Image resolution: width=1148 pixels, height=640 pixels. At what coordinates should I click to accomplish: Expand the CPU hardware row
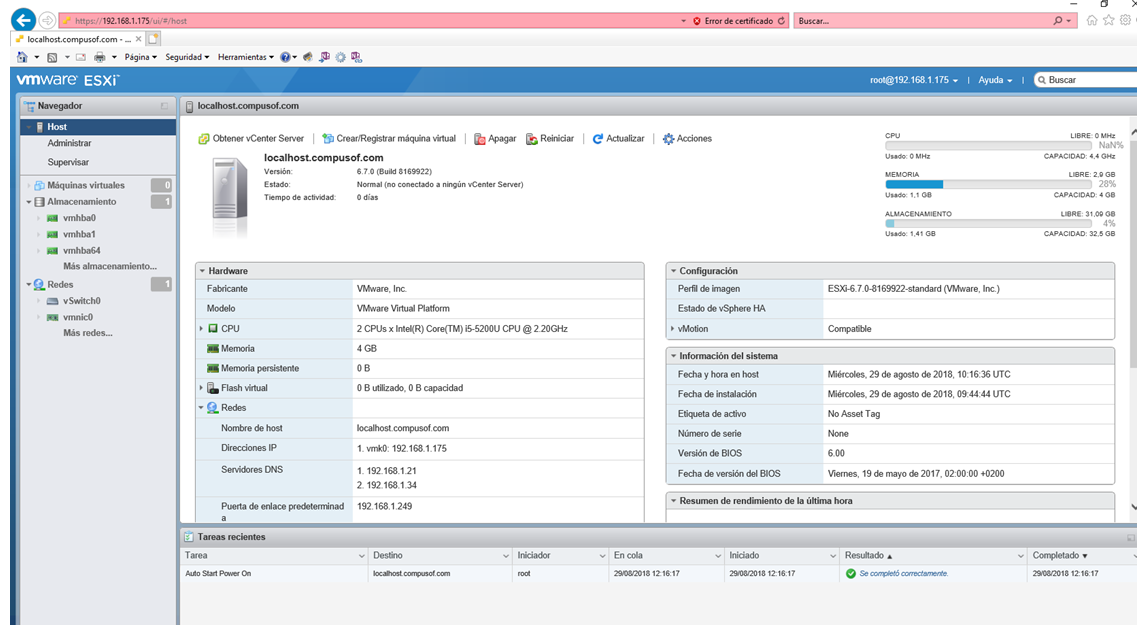(201, 329)
